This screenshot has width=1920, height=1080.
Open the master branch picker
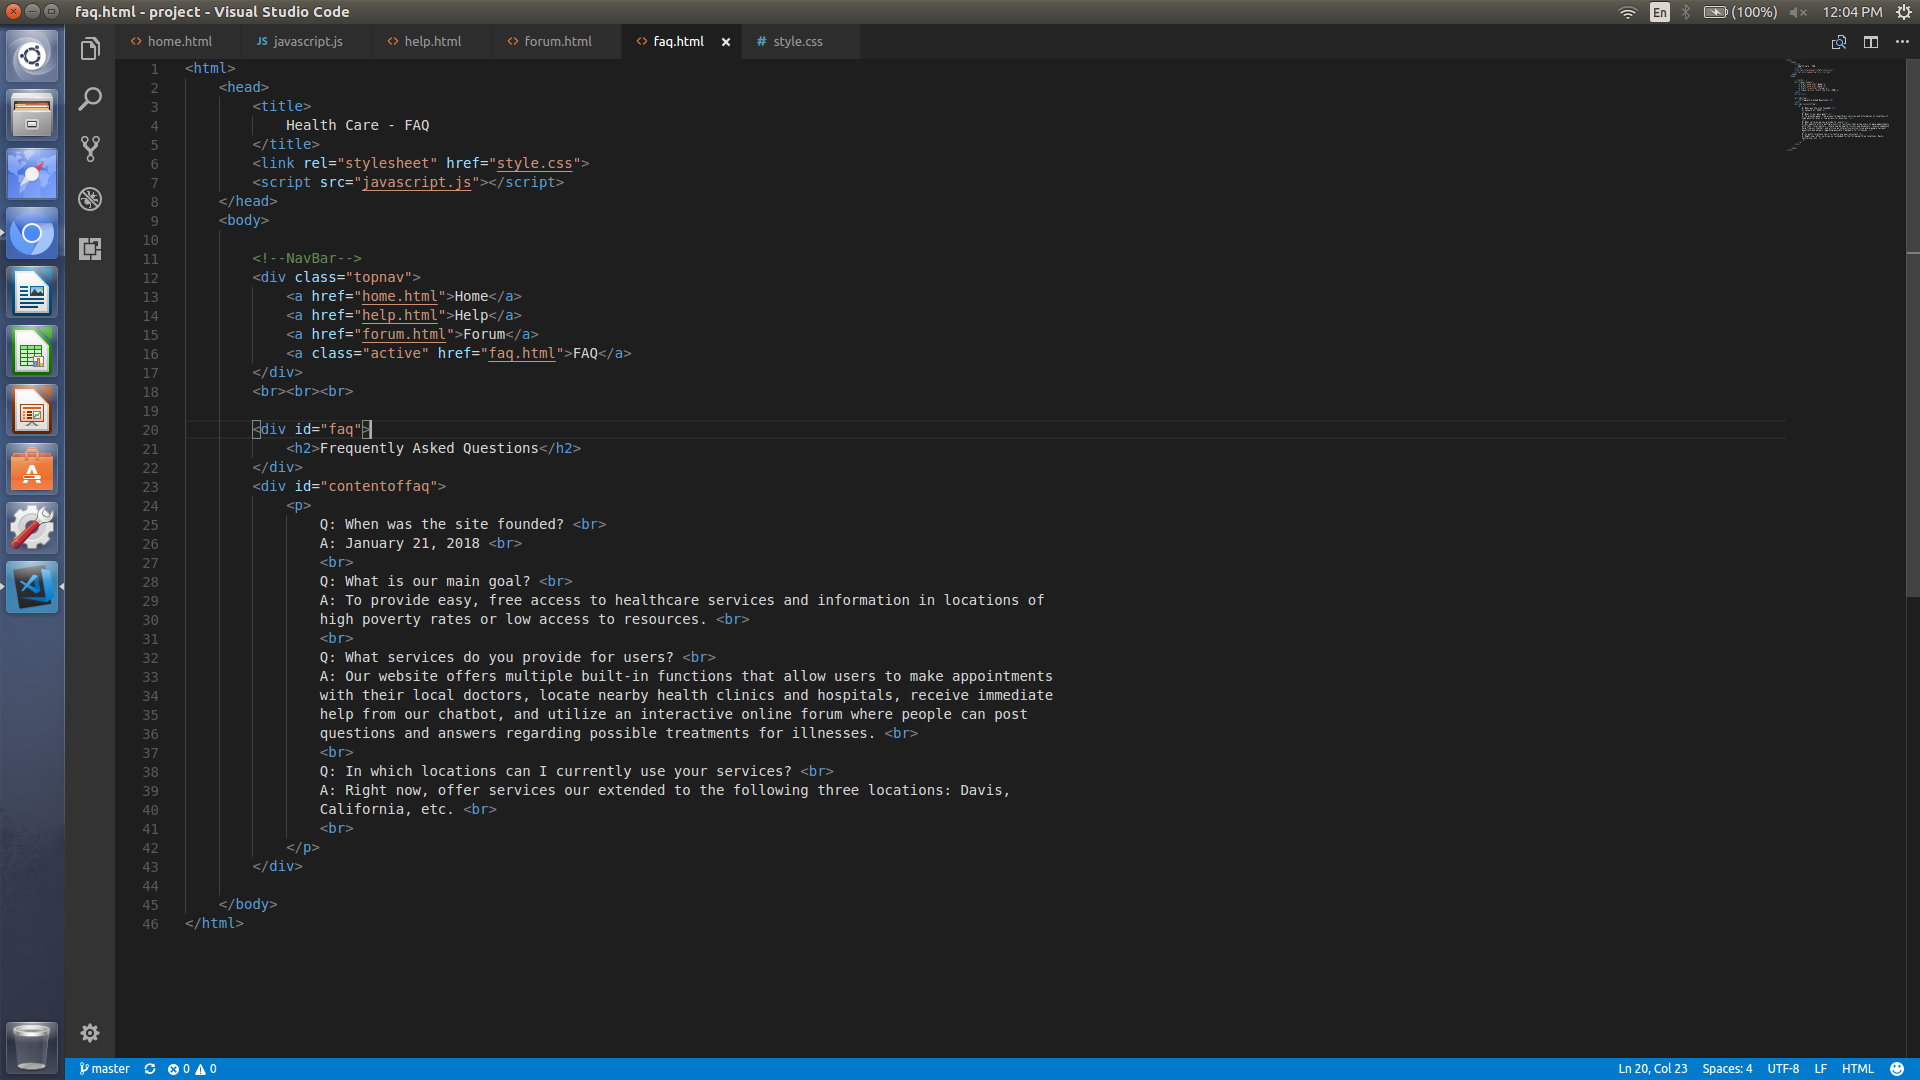tap(105, 1069)
